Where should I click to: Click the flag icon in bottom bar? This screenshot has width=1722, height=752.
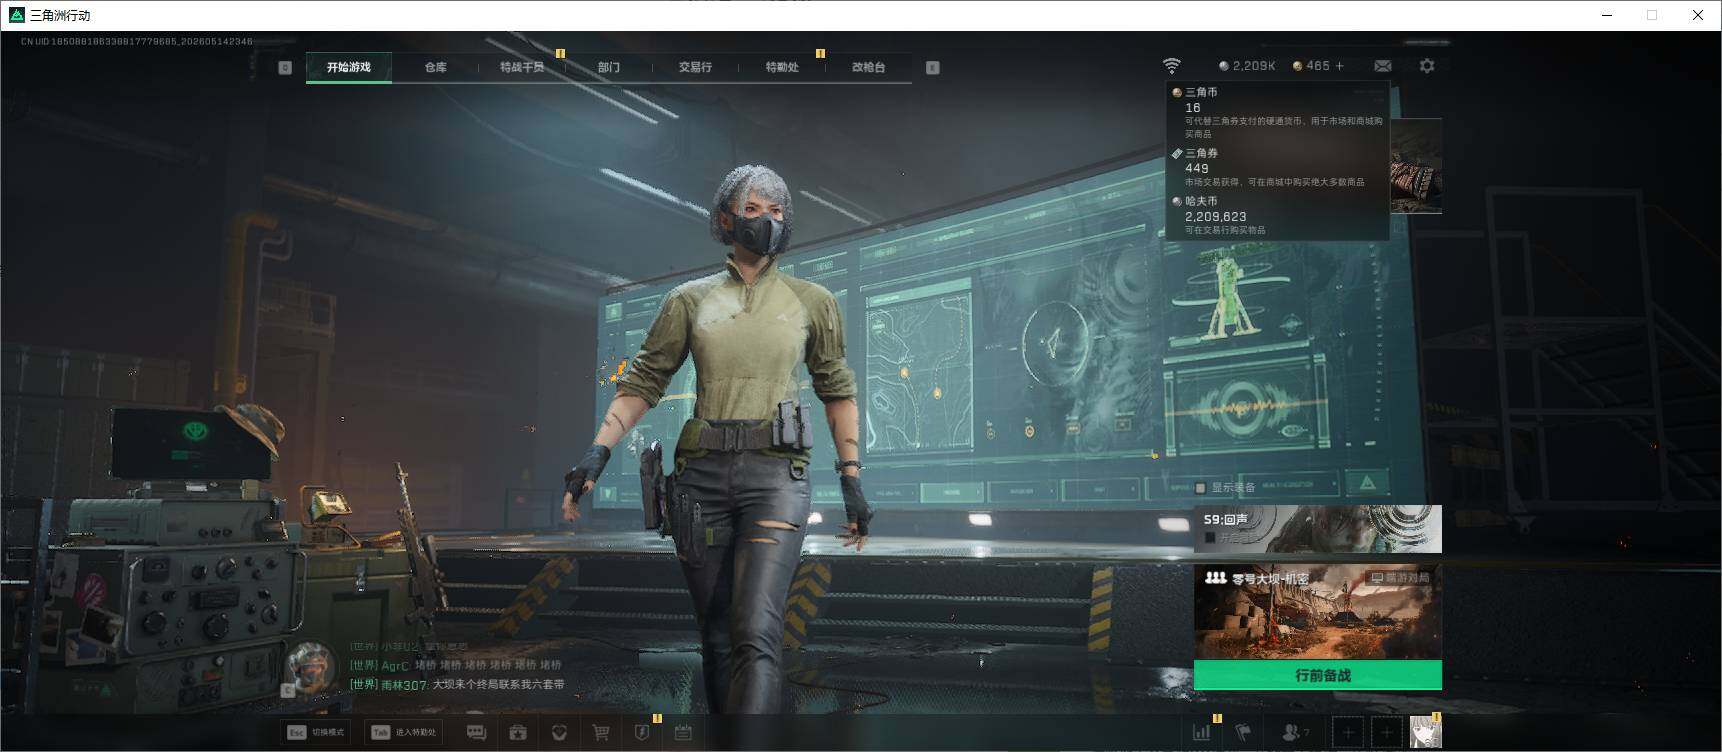(1243, 733)
